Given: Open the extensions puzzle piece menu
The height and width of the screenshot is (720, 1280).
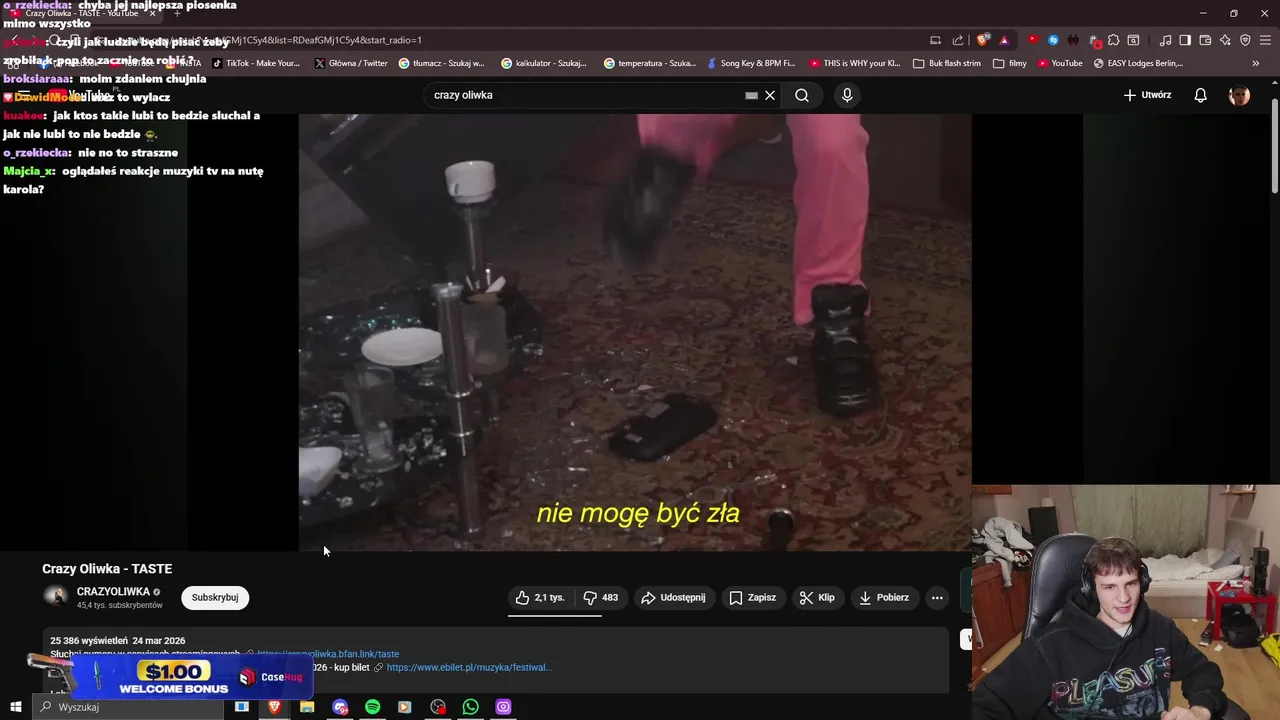Looking at the screenshot, I should coord(1114,40).
